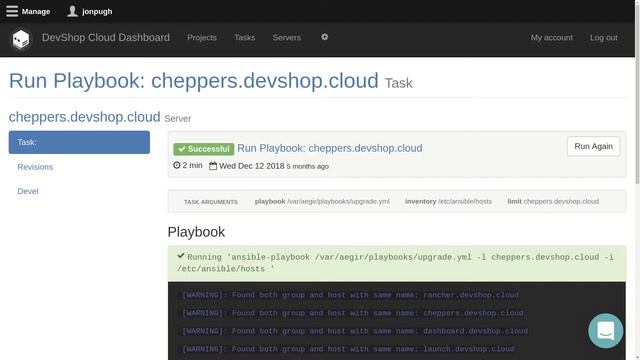640x360 pixels.
Task: Click the Log out link
Action: click(x=603, y=38)
